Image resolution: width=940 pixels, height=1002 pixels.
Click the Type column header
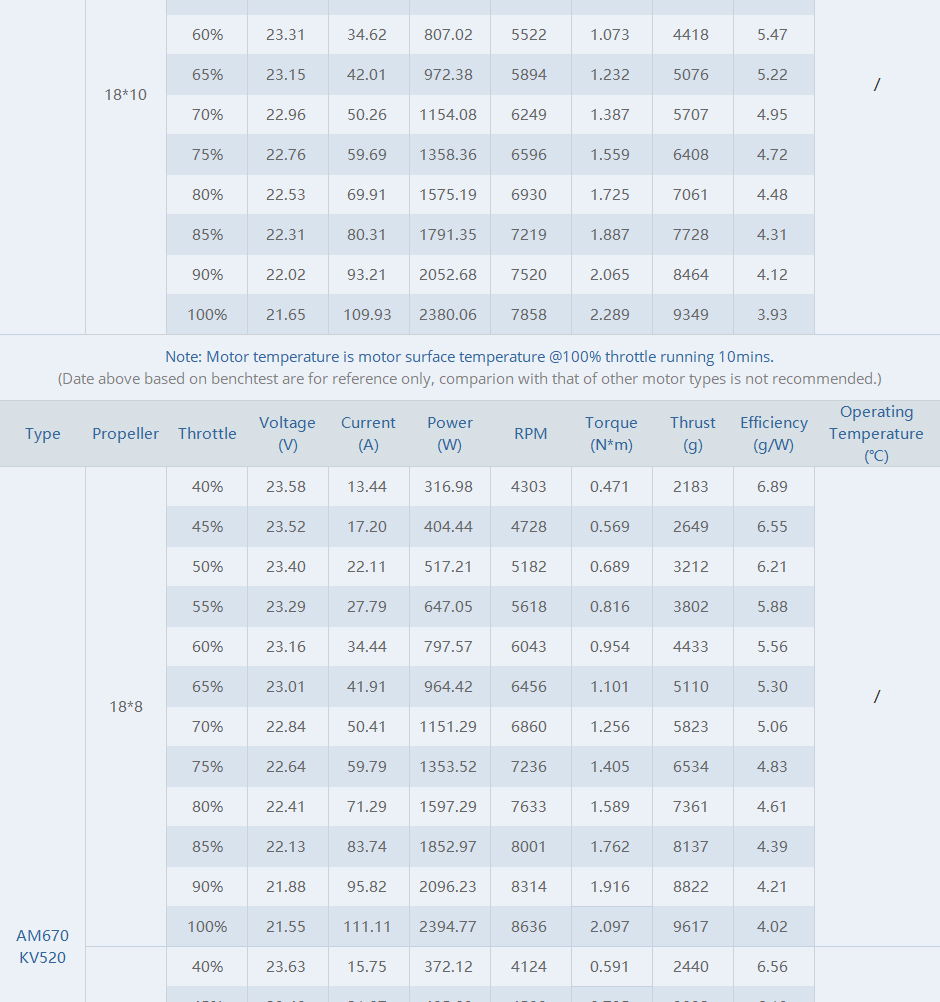coord(43,434)
